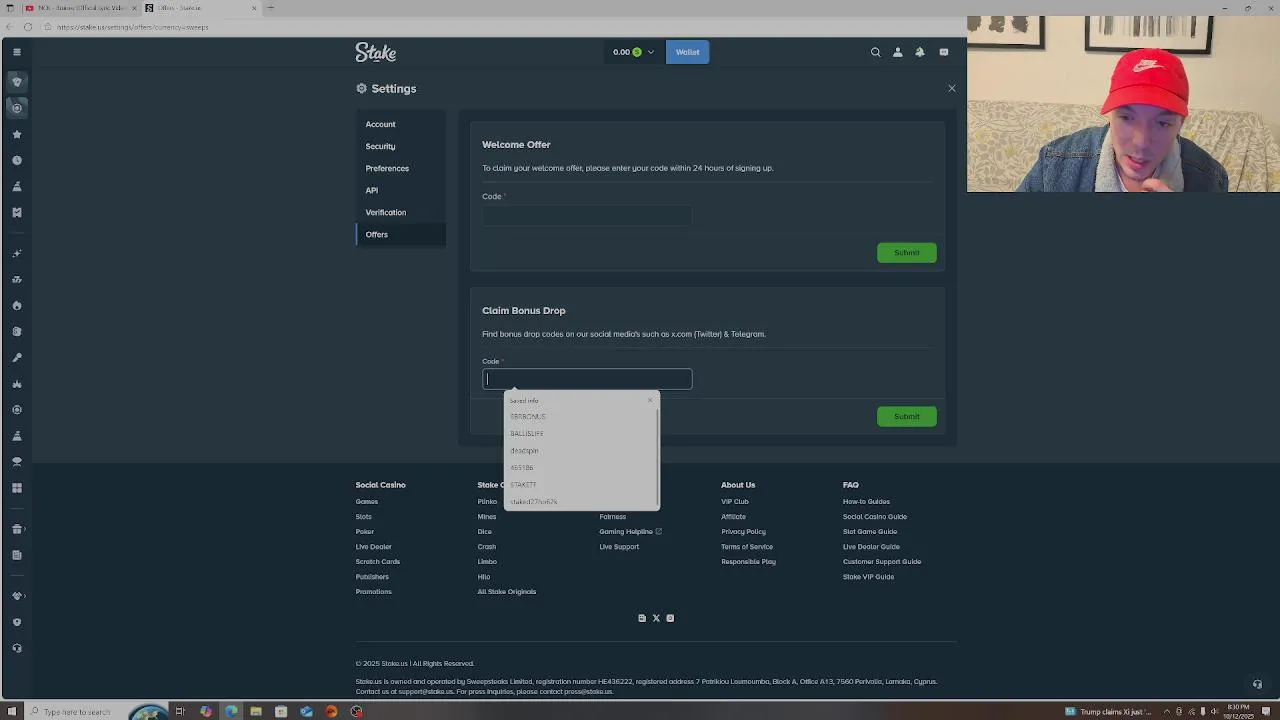The height and width of the screenshot is (720, 1280).
Task: Open Social Casino Guide link
Action: click(875, 516)
